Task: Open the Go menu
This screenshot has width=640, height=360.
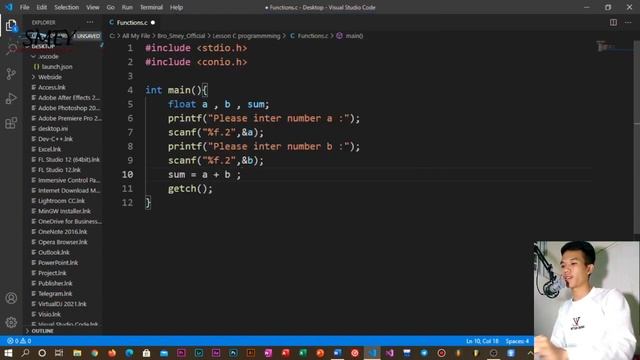Action: (x=111, y=7)
